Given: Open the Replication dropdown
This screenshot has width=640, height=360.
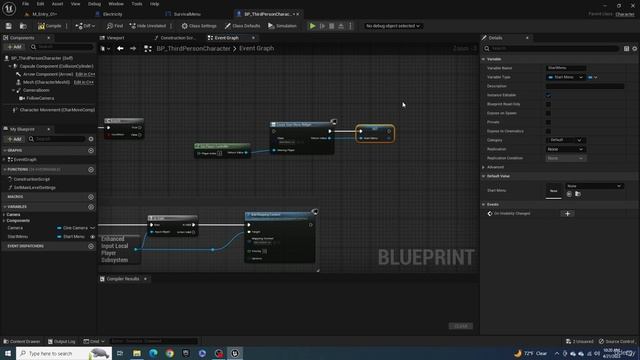Looking at the screenshot, I should tap(565, 149).
